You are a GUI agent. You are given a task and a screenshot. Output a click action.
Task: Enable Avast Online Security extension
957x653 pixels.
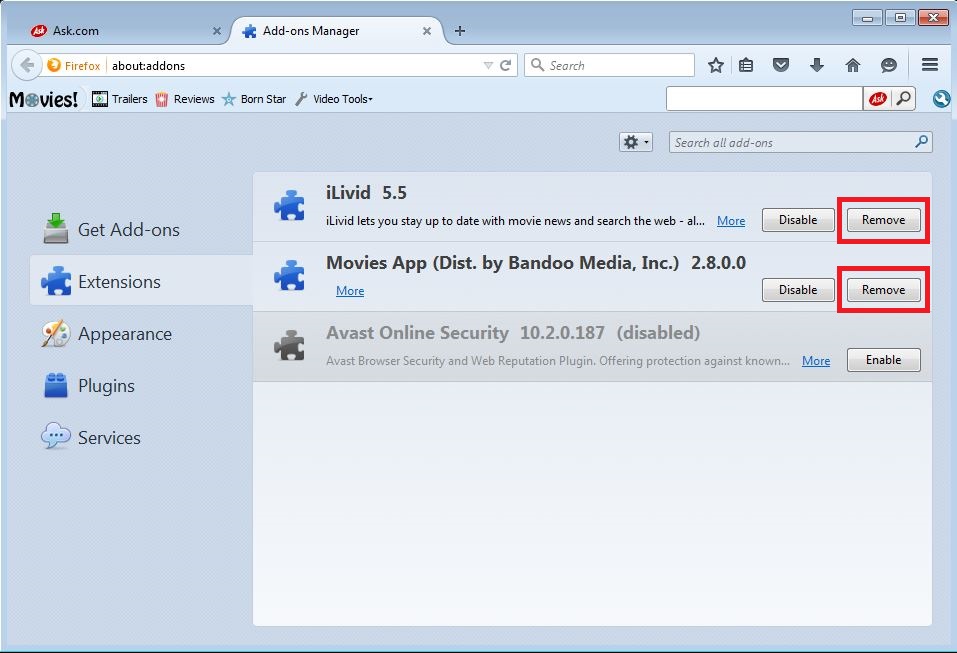point(883,360)
